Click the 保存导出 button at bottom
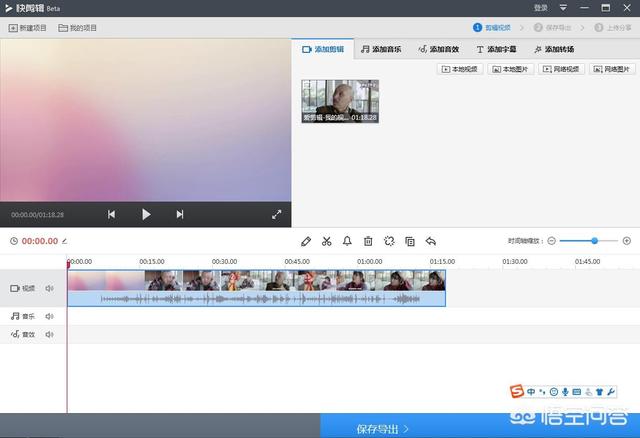Screen dimensions: 640x438 point(382,428)
